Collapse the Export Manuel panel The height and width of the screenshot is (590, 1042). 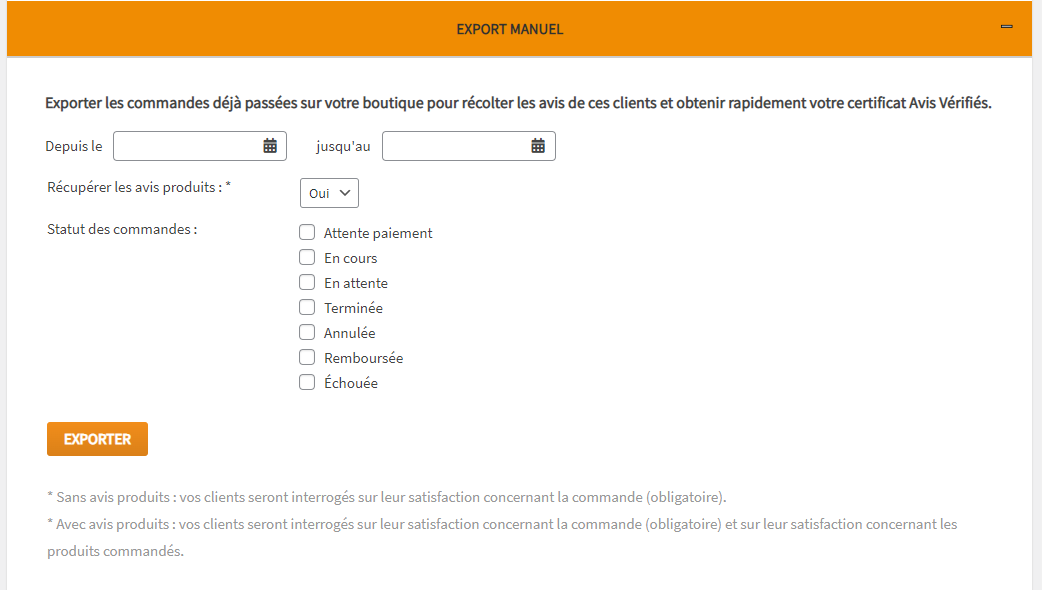pos(1007,27)
